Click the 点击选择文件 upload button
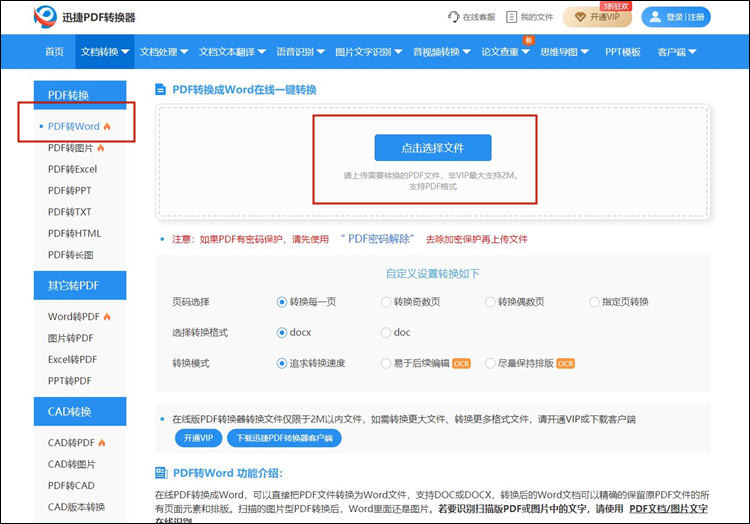 click(433, 148)
